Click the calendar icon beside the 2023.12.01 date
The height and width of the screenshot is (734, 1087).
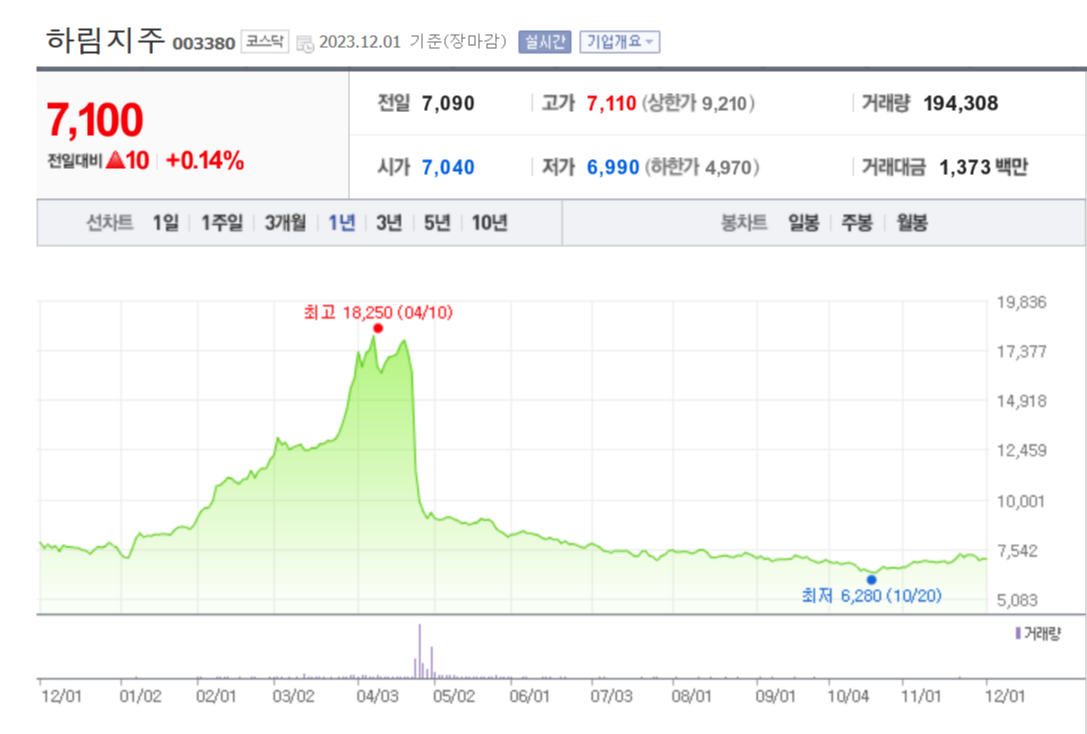[305, 44]
